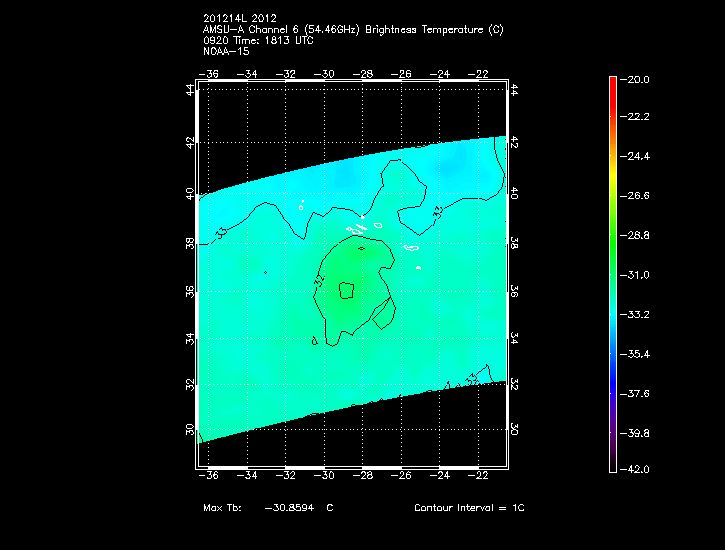This screenshot has height=550, width=725.
Task: Click the latitude 36 label on the right axis
Action: point(515,291)
